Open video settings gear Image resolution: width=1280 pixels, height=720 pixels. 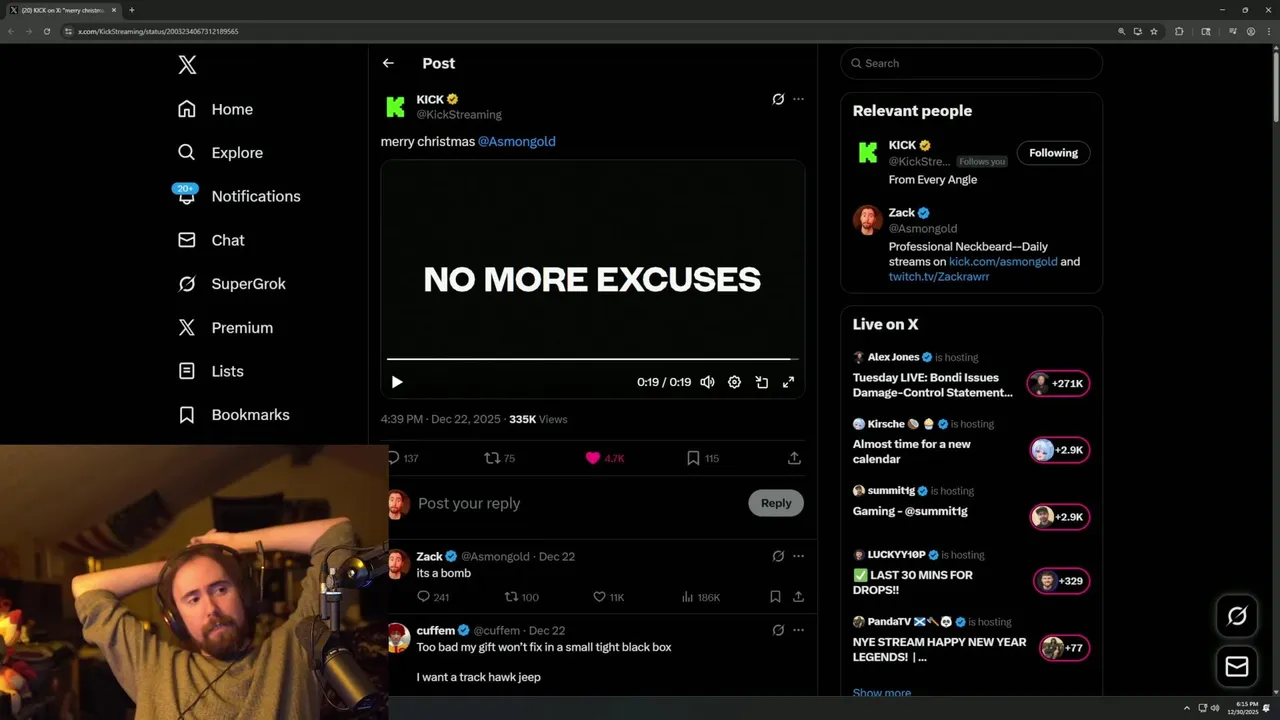[734, 382]
